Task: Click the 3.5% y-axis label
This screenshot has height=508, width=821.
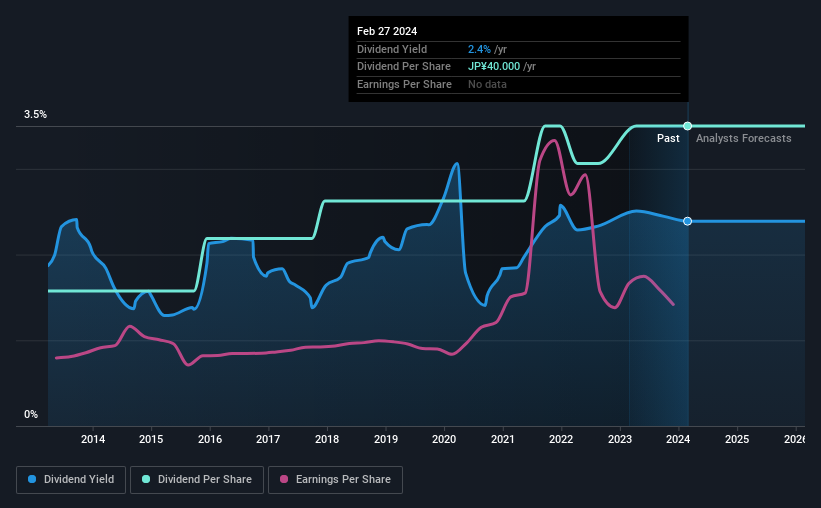Action: pyautogui.click(x=35, y=114)
